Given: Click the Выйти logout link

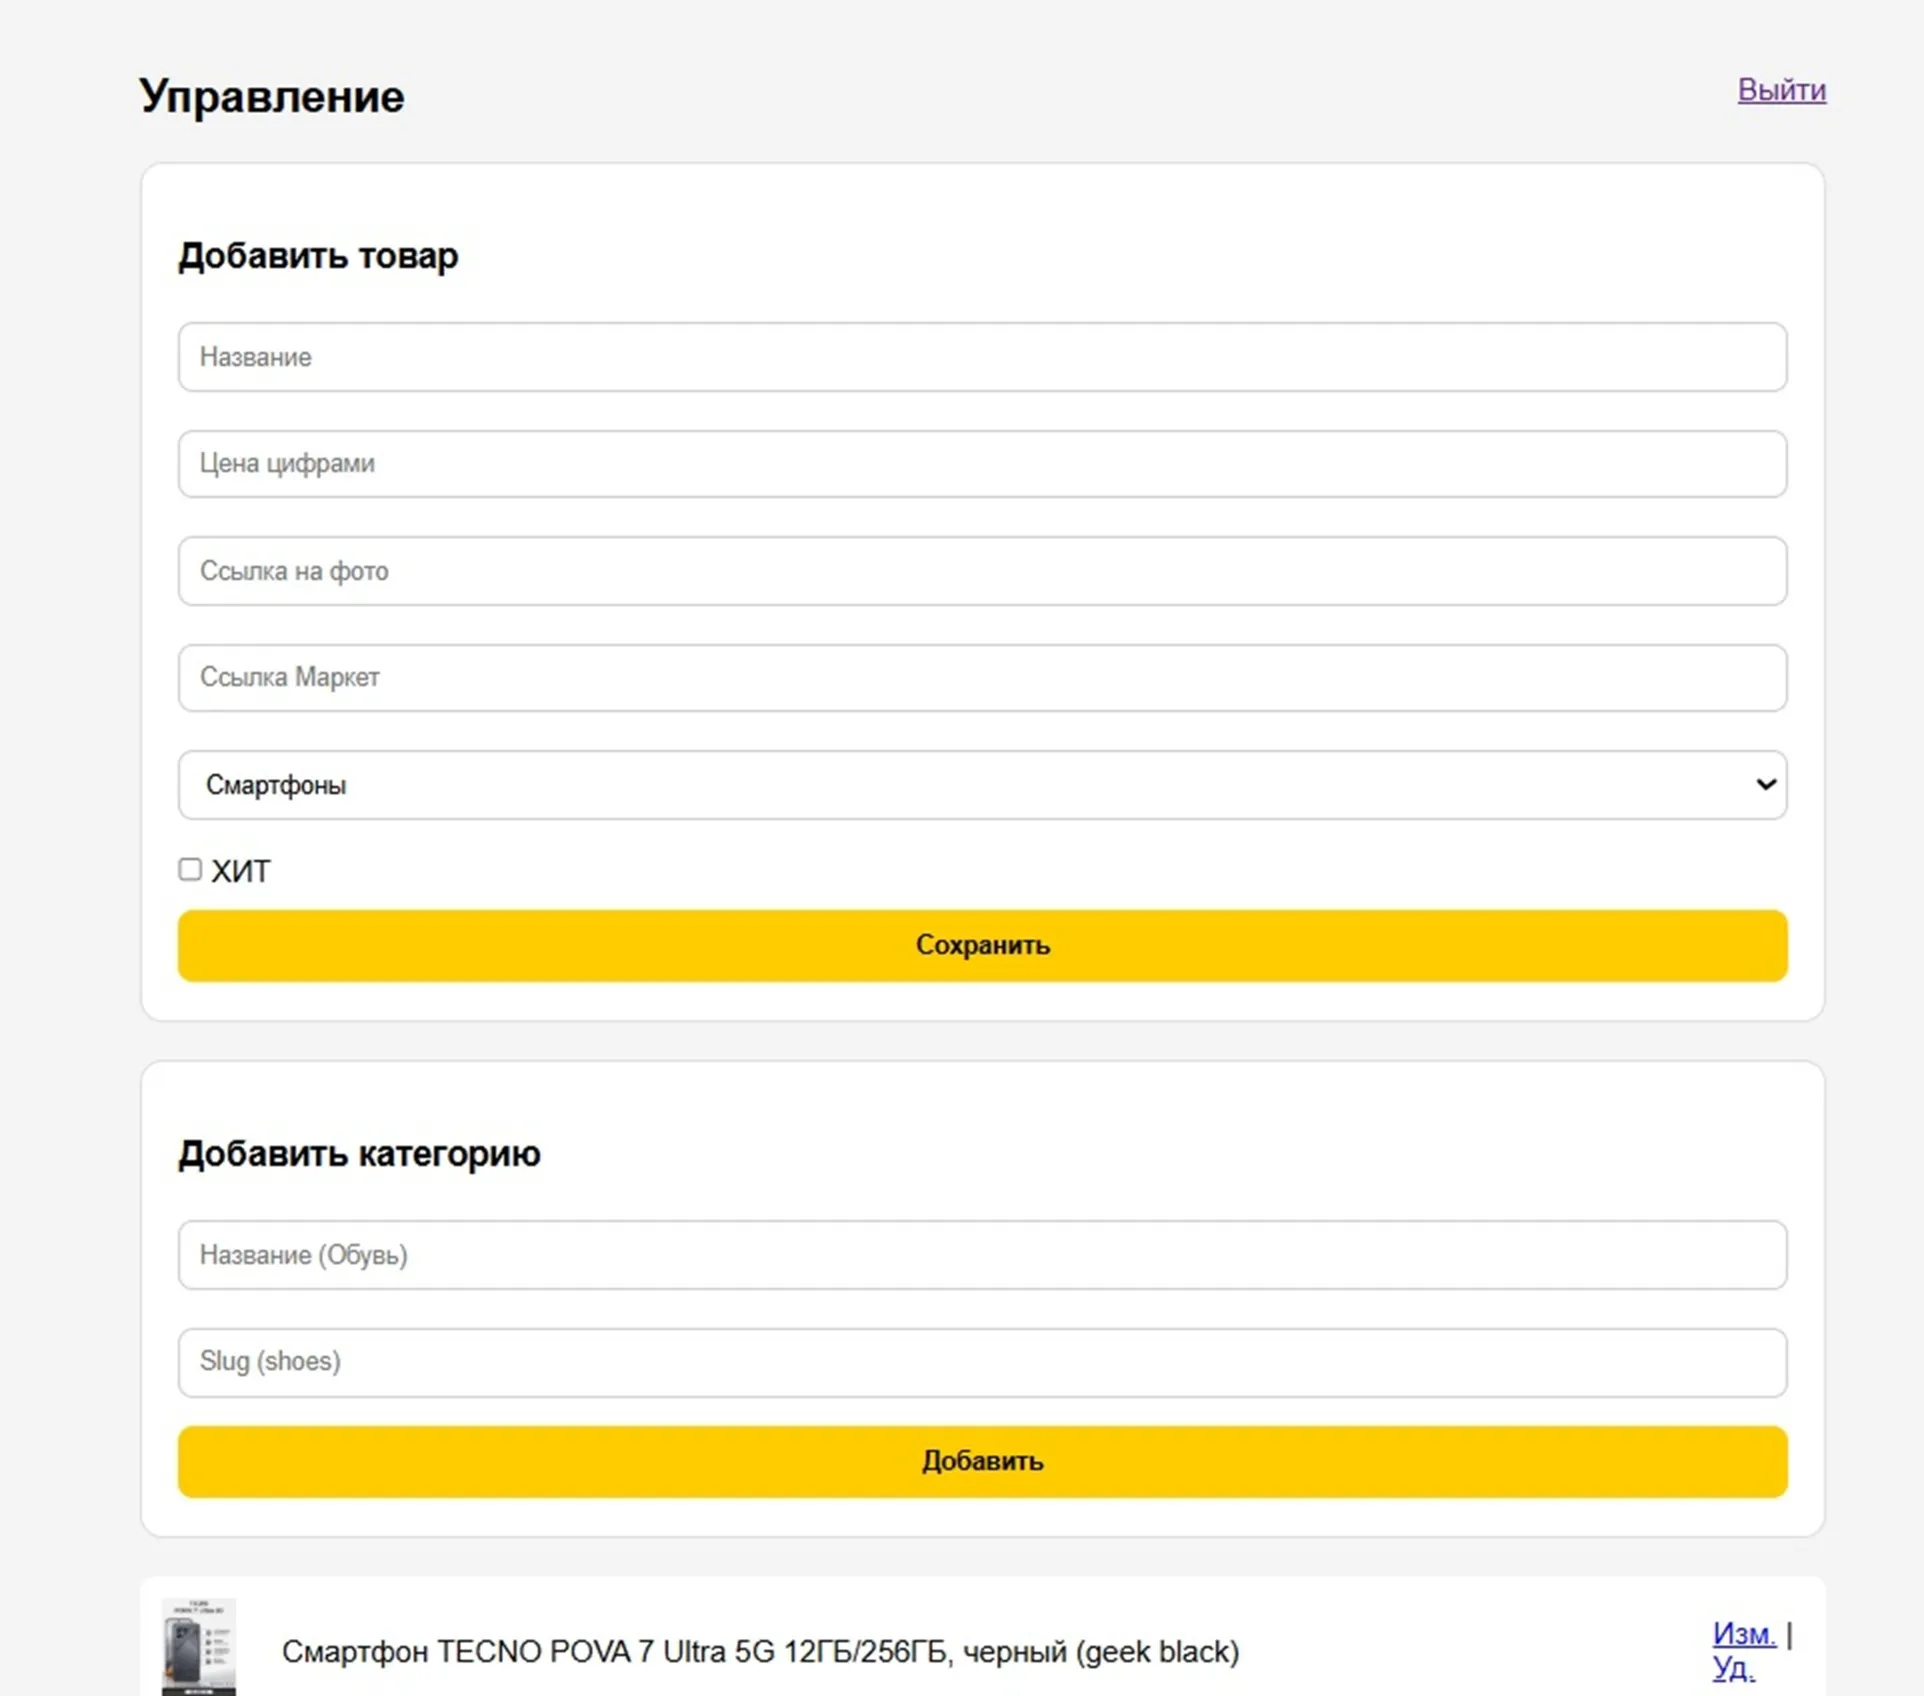Looking at the screenshot, I should click(1781, 90).
